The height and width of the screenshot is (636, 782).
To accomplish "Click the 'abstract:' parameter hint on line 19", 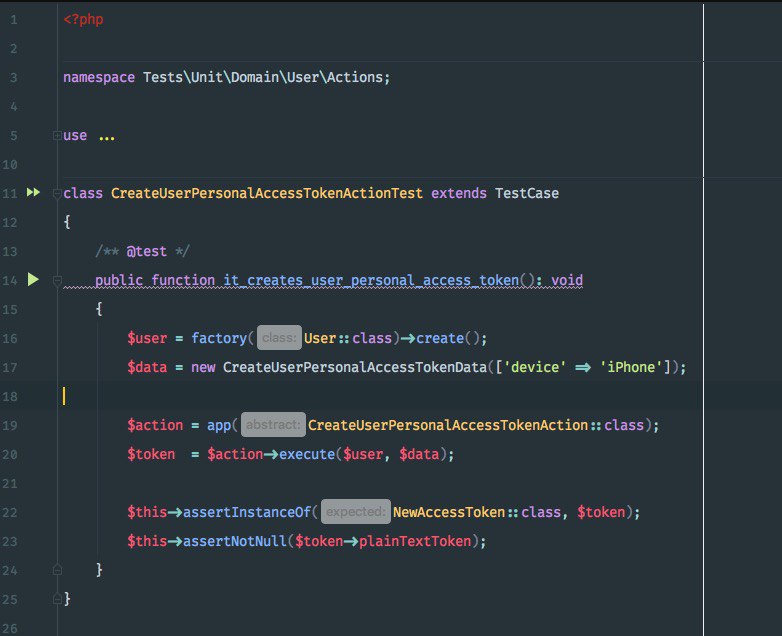I will (x=273, y=424).
